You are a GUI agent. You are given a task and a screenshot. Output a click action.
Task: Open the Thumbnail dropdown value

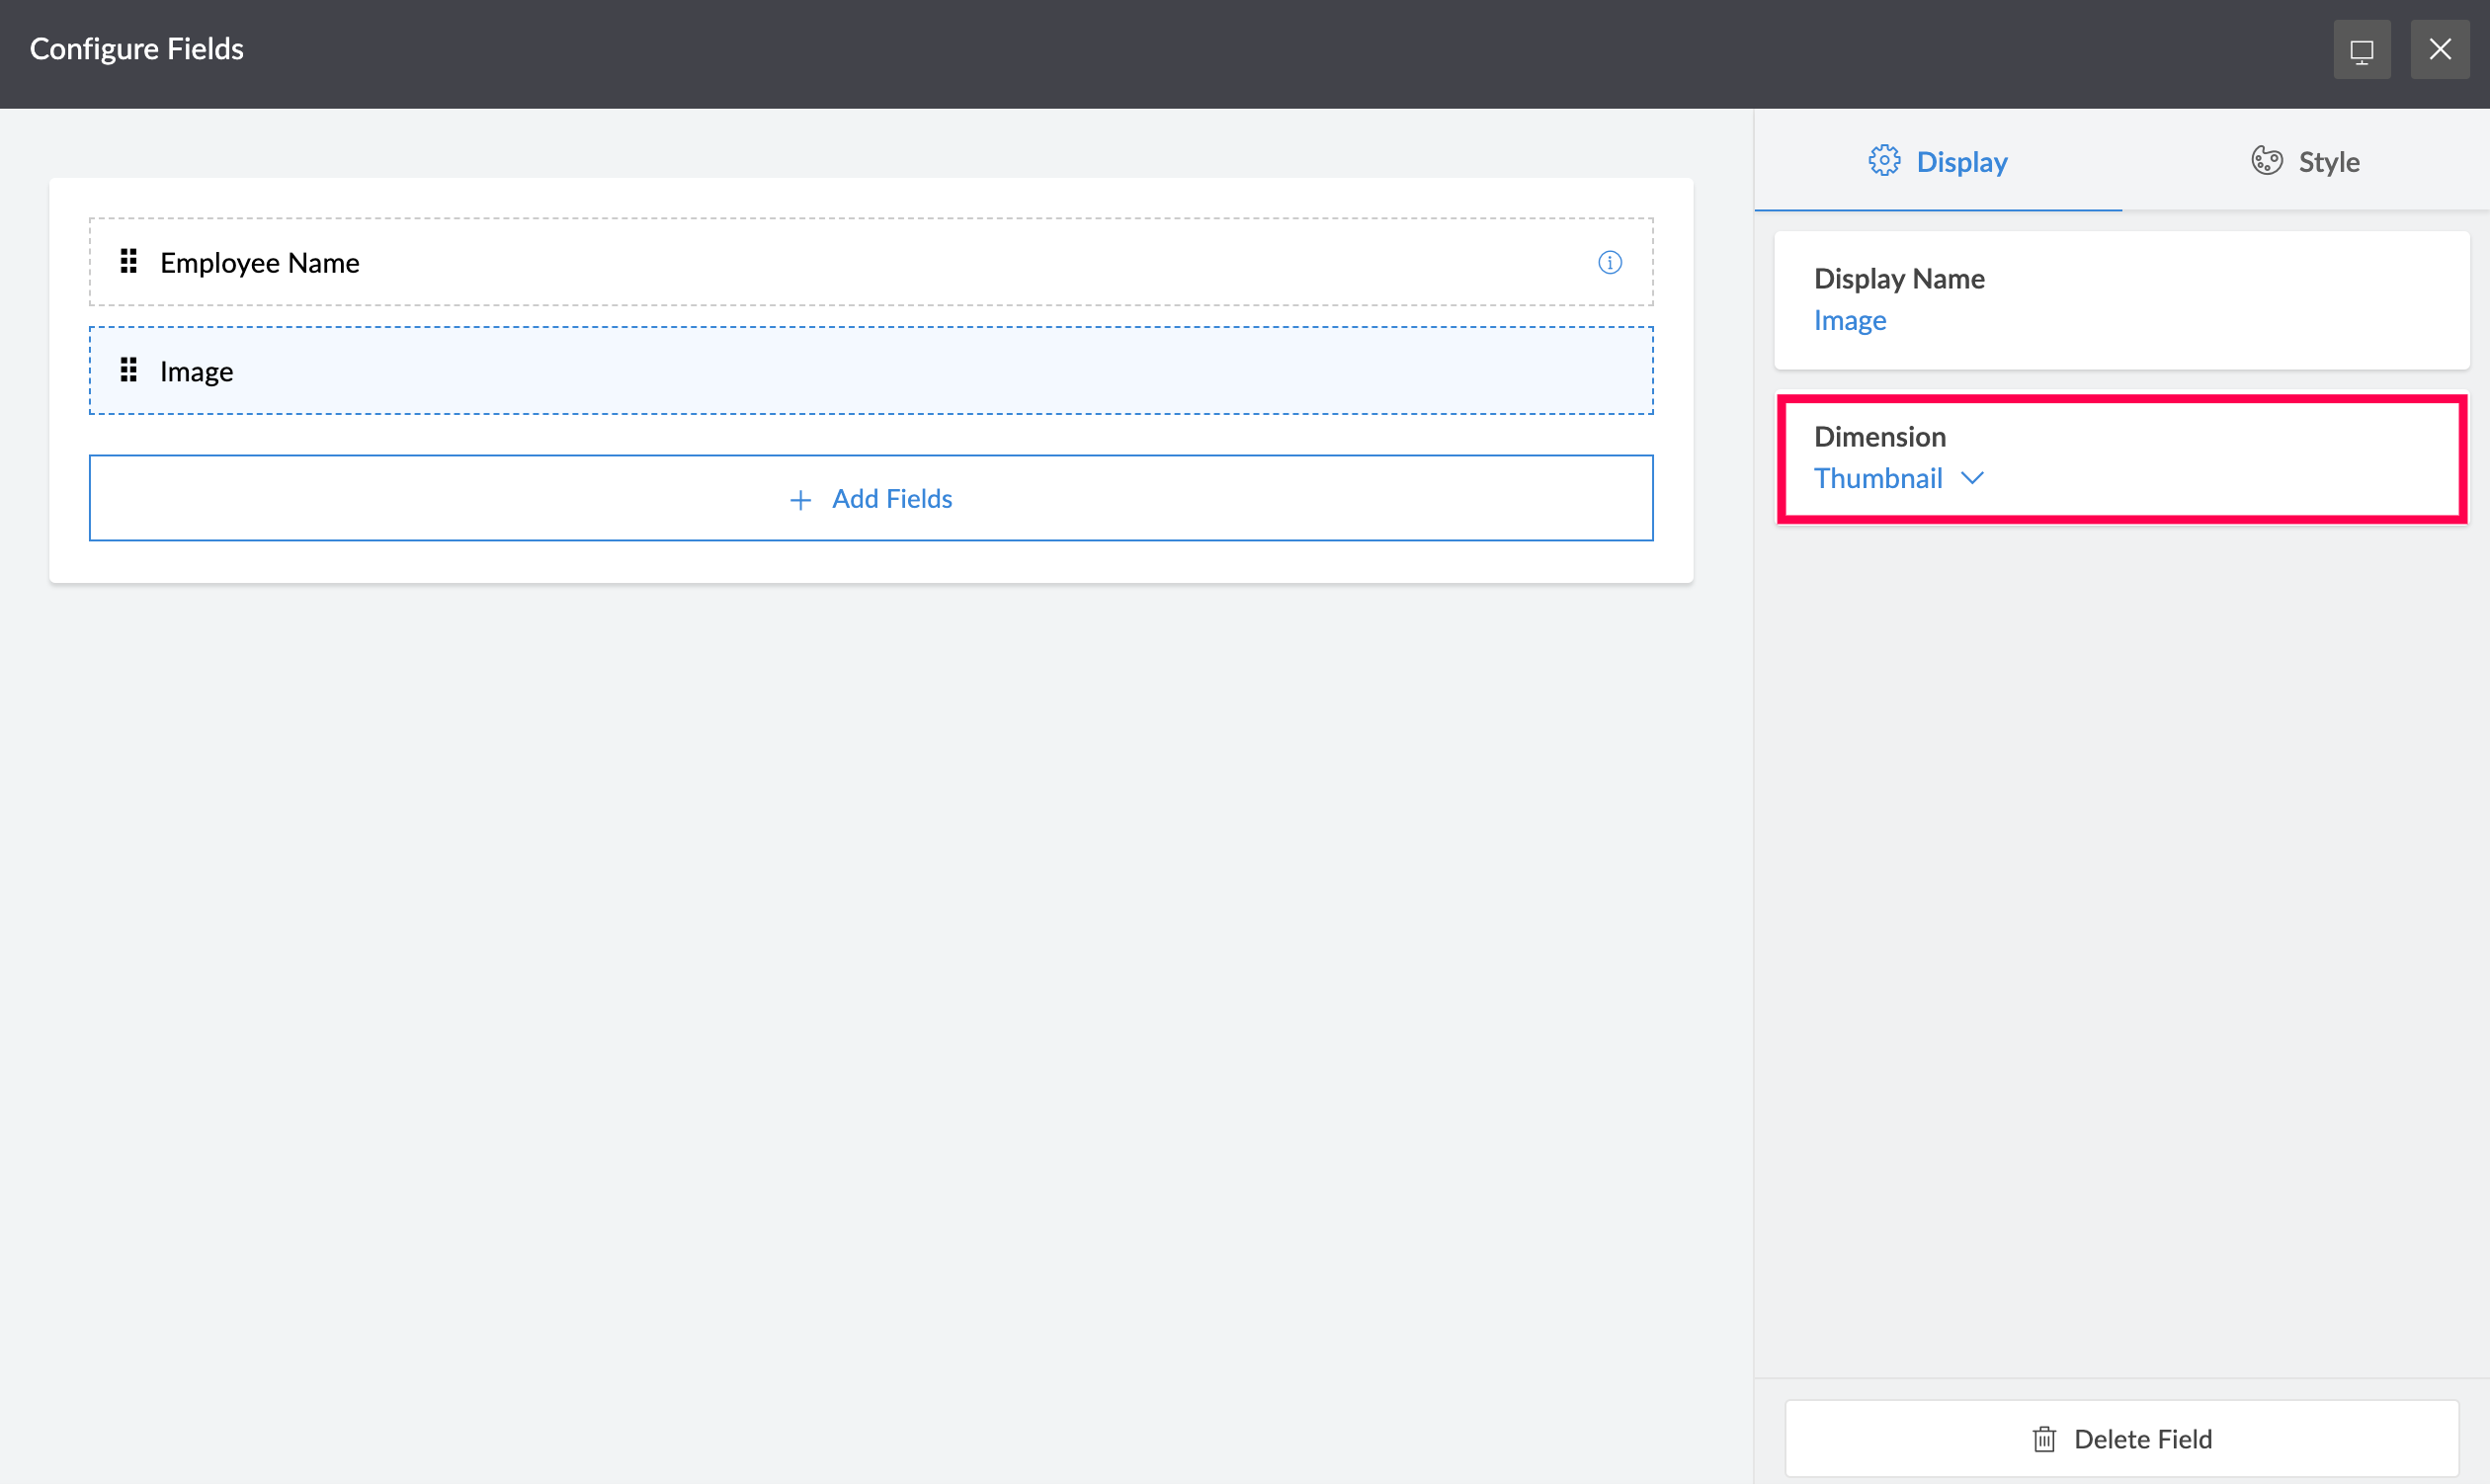[x=1878, y=479]
